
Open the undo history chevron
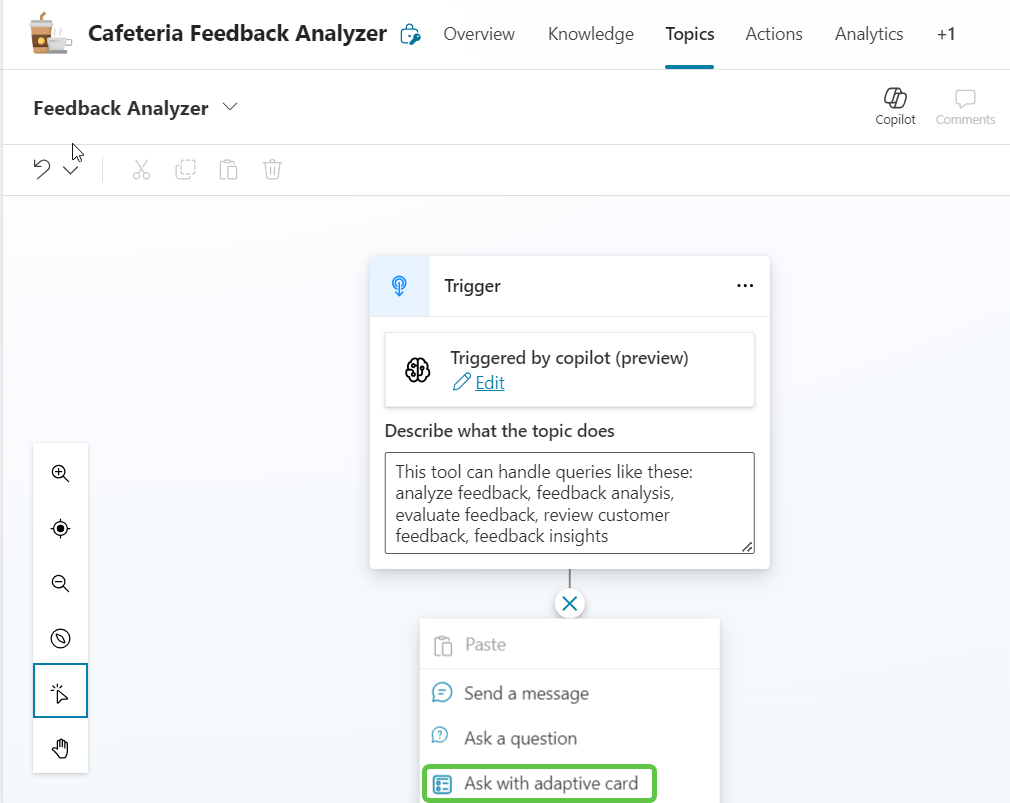[70, 170]
